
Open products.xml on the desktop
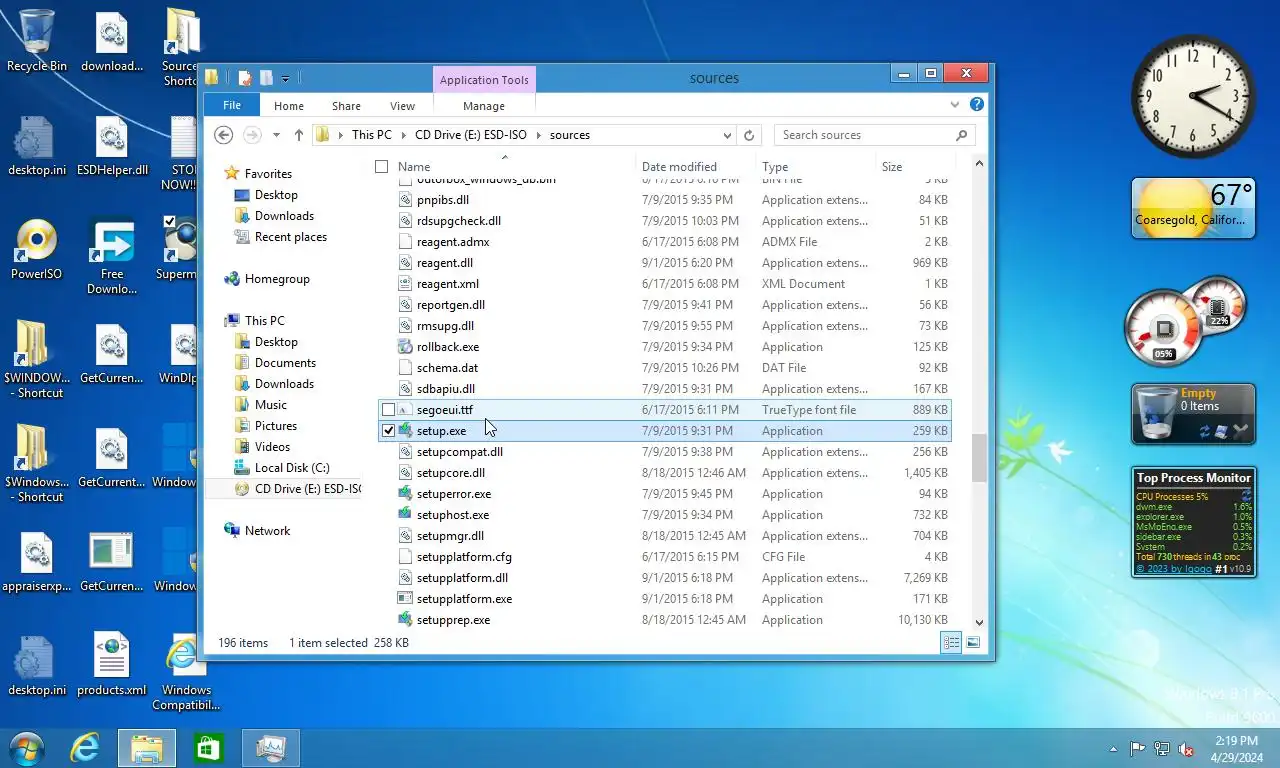[112, 664]
